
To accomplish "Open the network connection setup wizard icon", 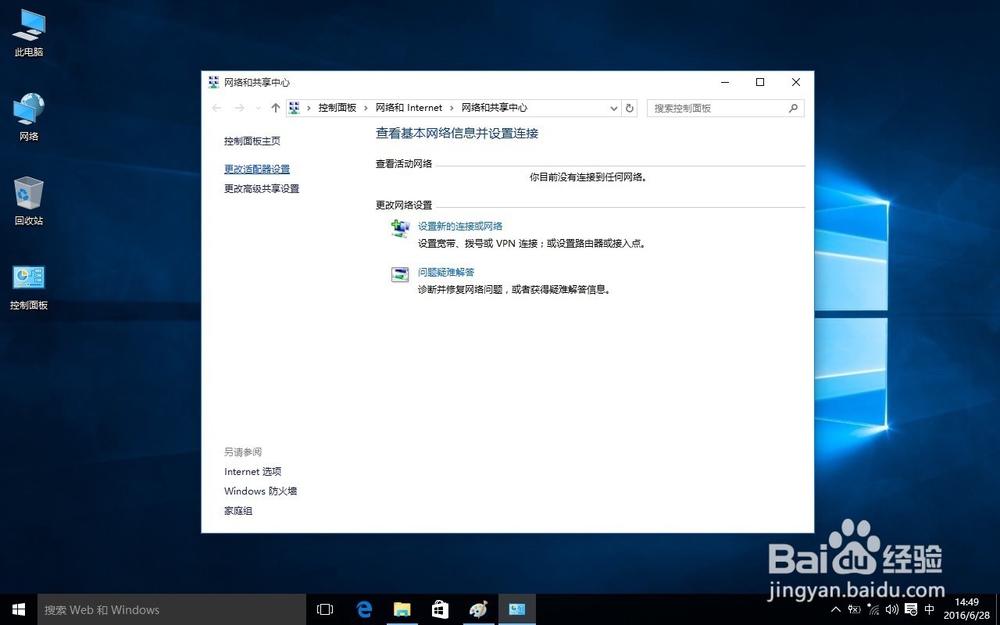I will click(x=400, y=229).
